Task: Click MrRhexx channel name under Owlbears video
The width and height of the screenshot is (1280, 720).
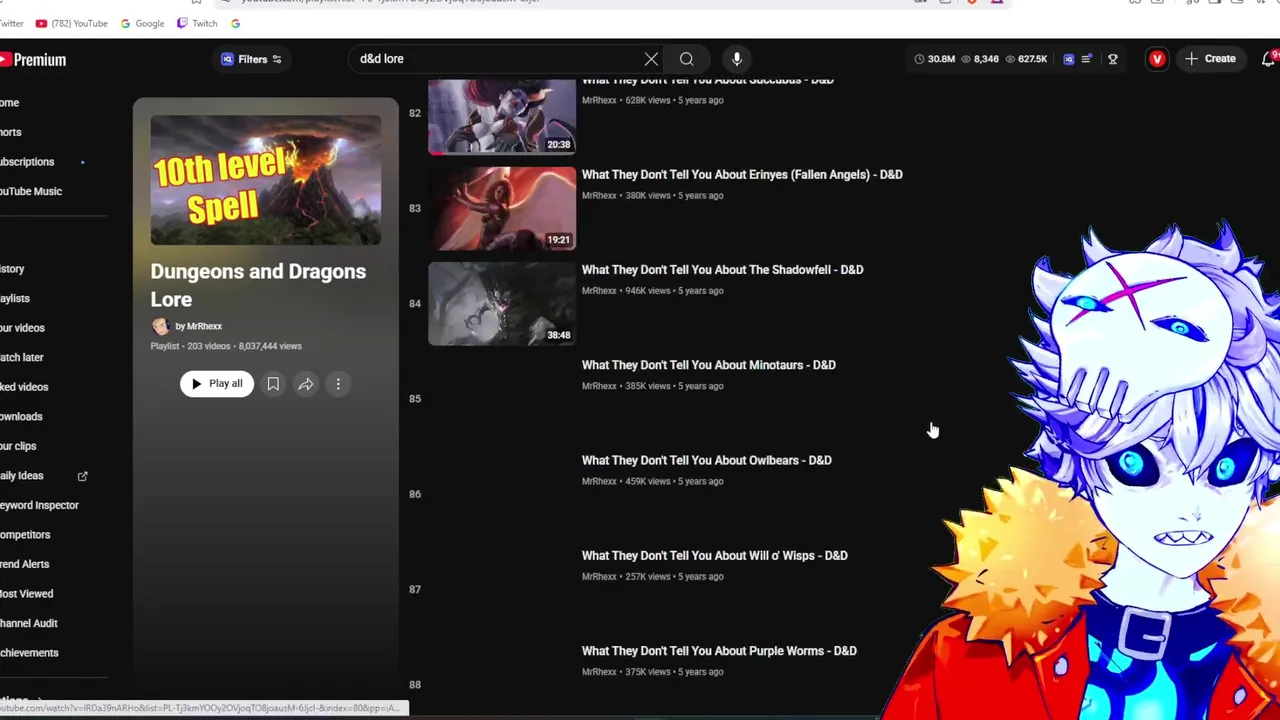Action: click(599, 481)
